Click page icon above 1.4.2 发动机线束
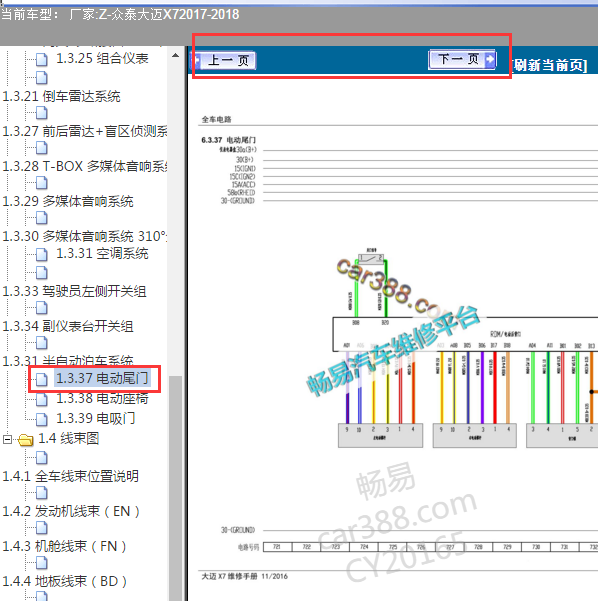The height and width of the screenshot is (601, 598). coord(42,493)
